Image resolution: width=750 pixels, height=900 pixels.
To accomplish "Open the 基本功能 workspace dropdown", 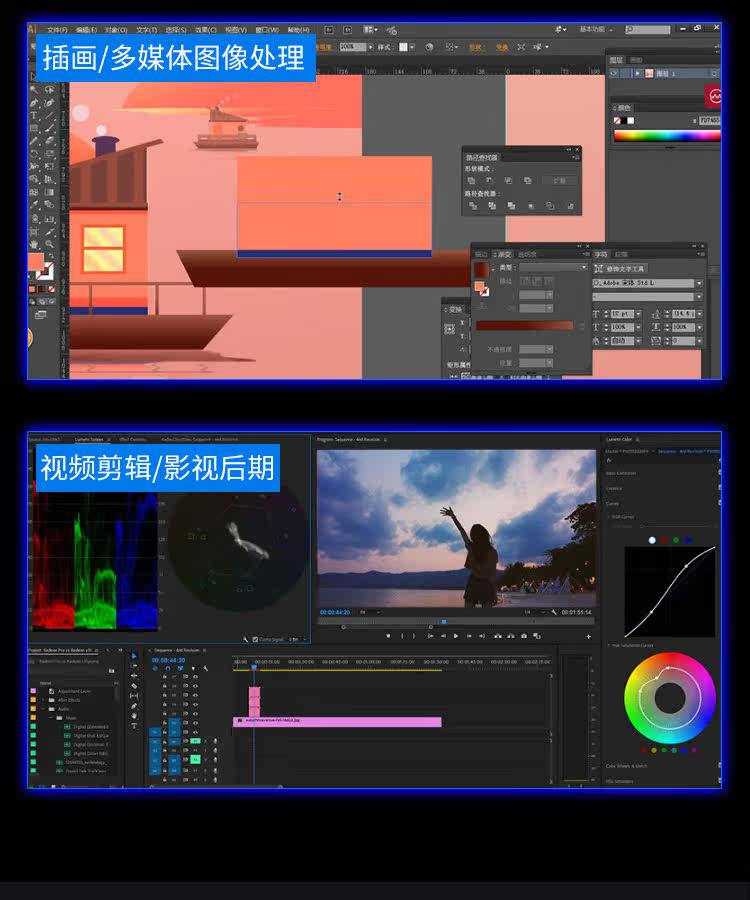I will (596, 29).
